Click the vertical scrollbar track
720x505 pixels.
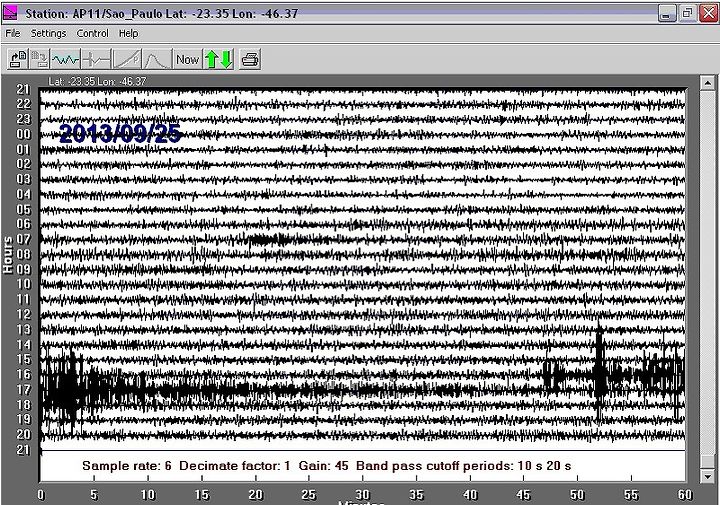click(x=708, y=271)
